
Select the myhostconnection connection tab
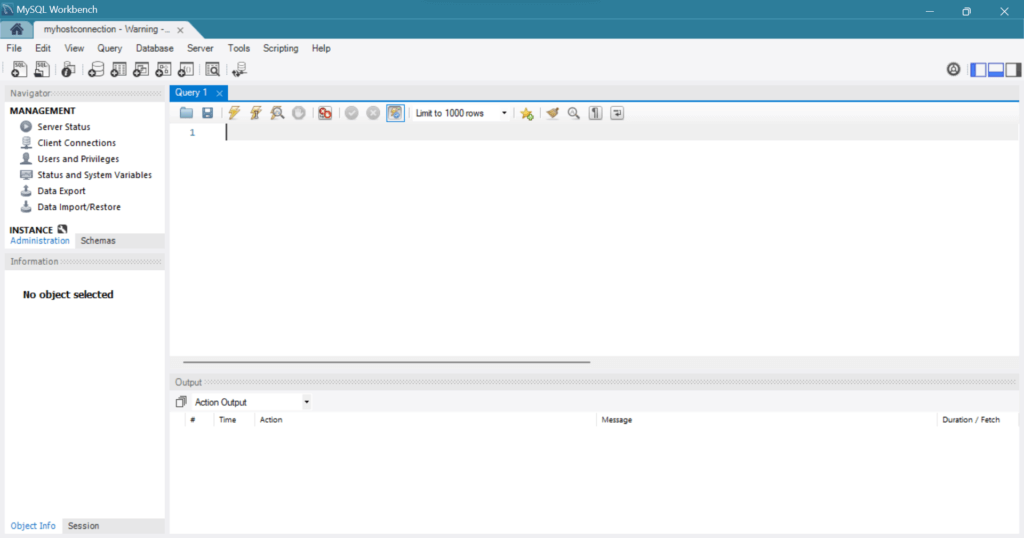point(106,29)
